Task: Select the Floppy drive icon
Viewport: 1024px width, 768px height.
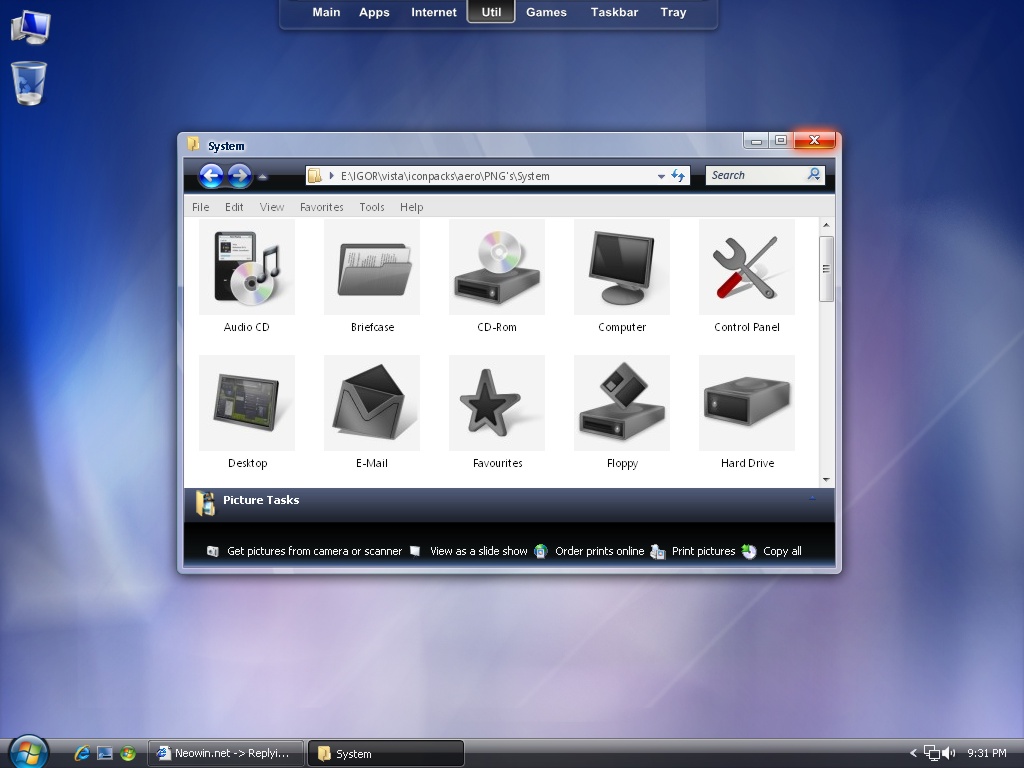Action: [622, 403]
